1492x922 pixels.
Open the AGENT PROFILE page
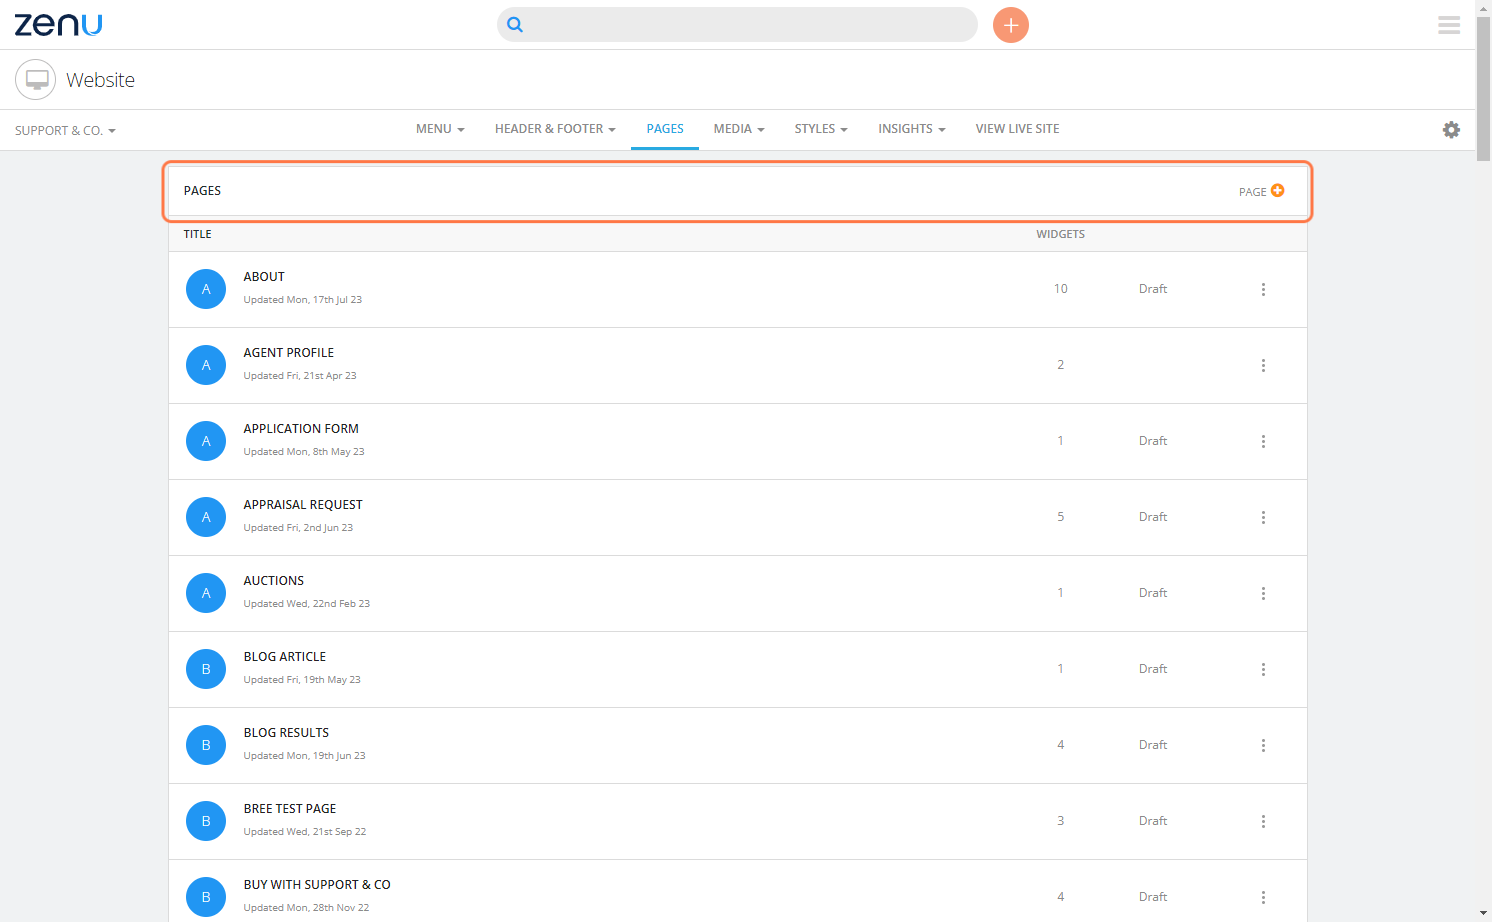pyautogui.click(x=289, y=353)
